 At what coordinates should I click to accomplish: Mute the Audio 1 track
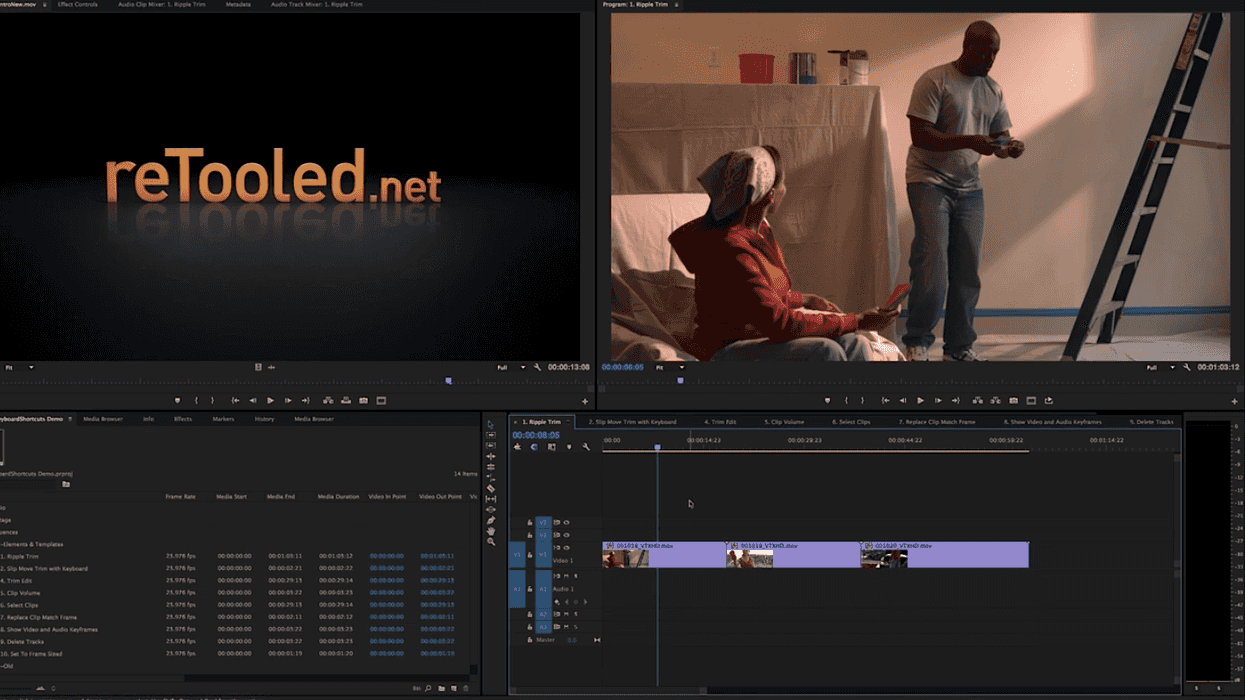tap(566, 577)
